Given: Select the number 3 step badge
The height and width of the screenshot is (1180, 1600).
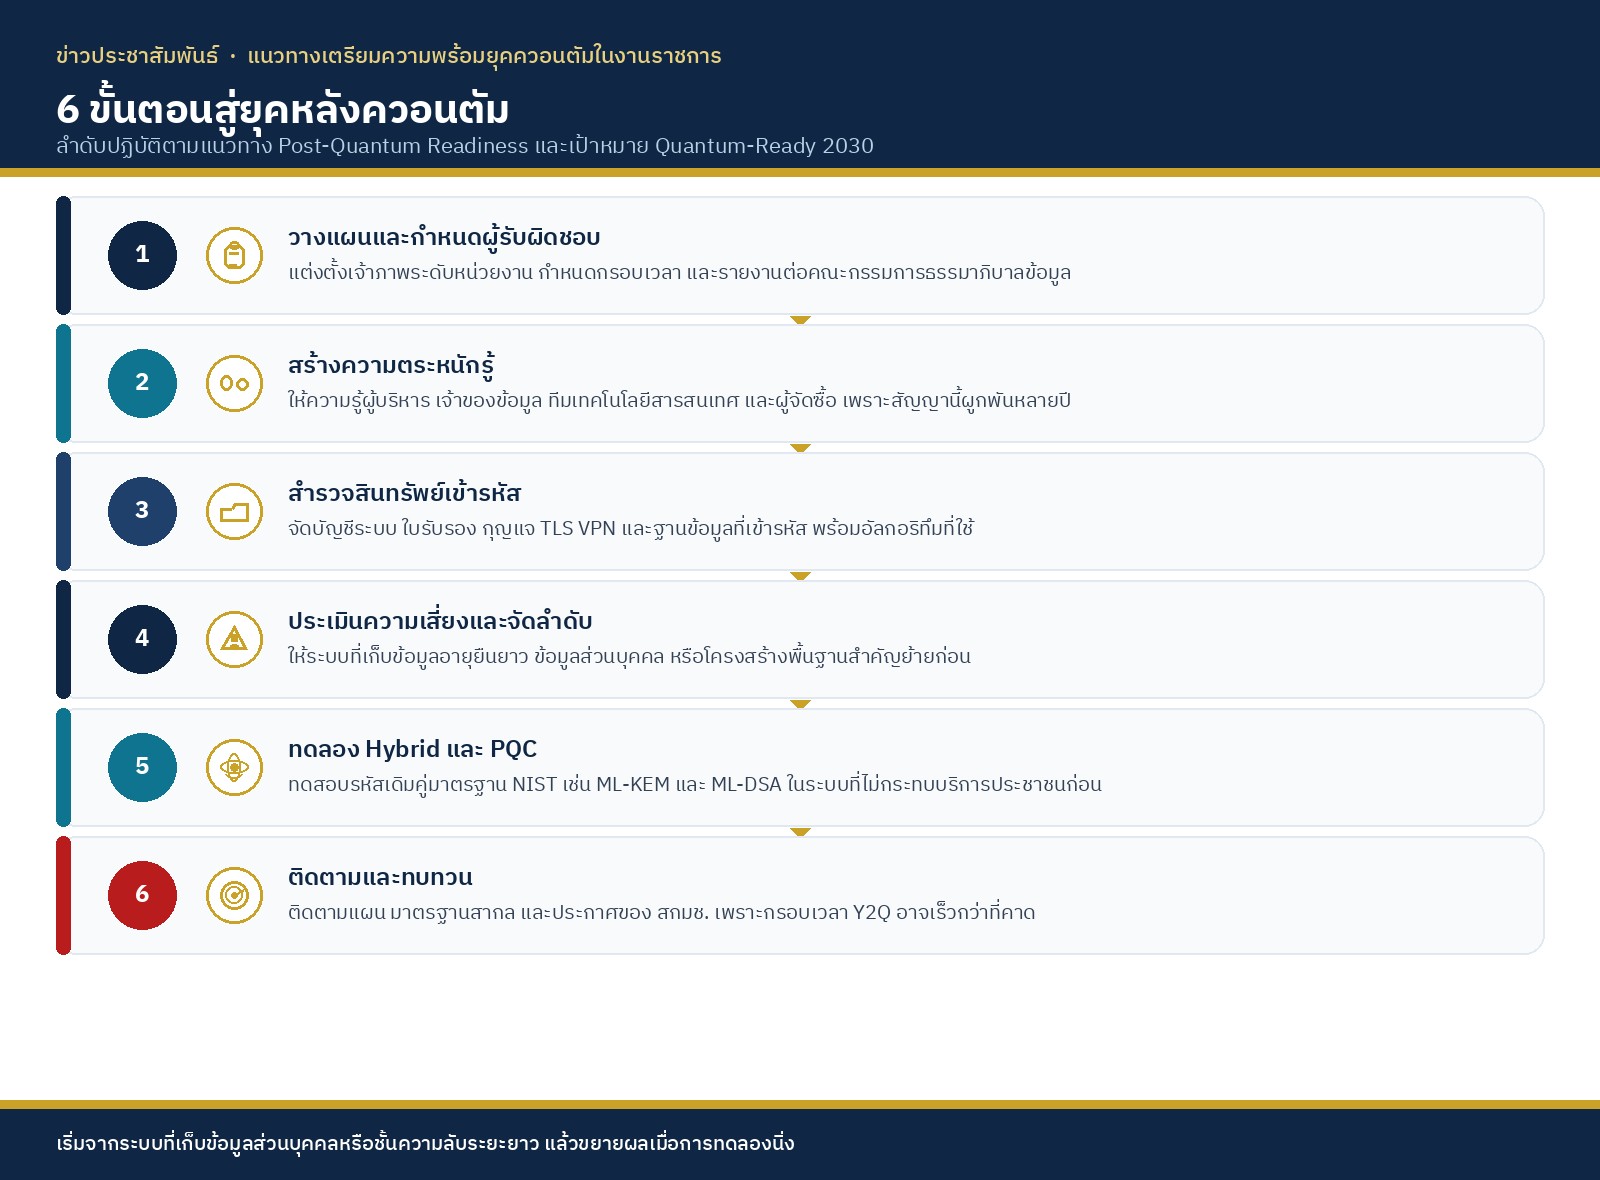Looking at the screenshot, I should click(x=142, y=511).
